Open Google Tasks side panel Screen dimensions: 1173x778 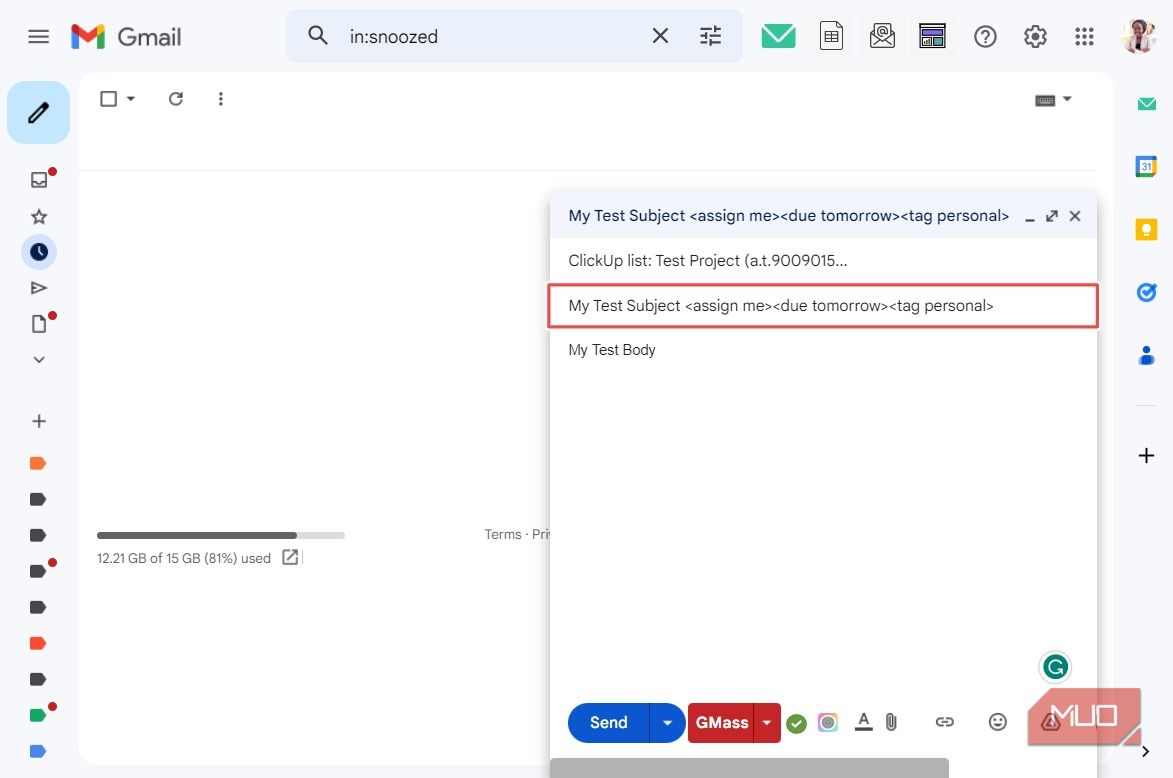click(1146, 292)
